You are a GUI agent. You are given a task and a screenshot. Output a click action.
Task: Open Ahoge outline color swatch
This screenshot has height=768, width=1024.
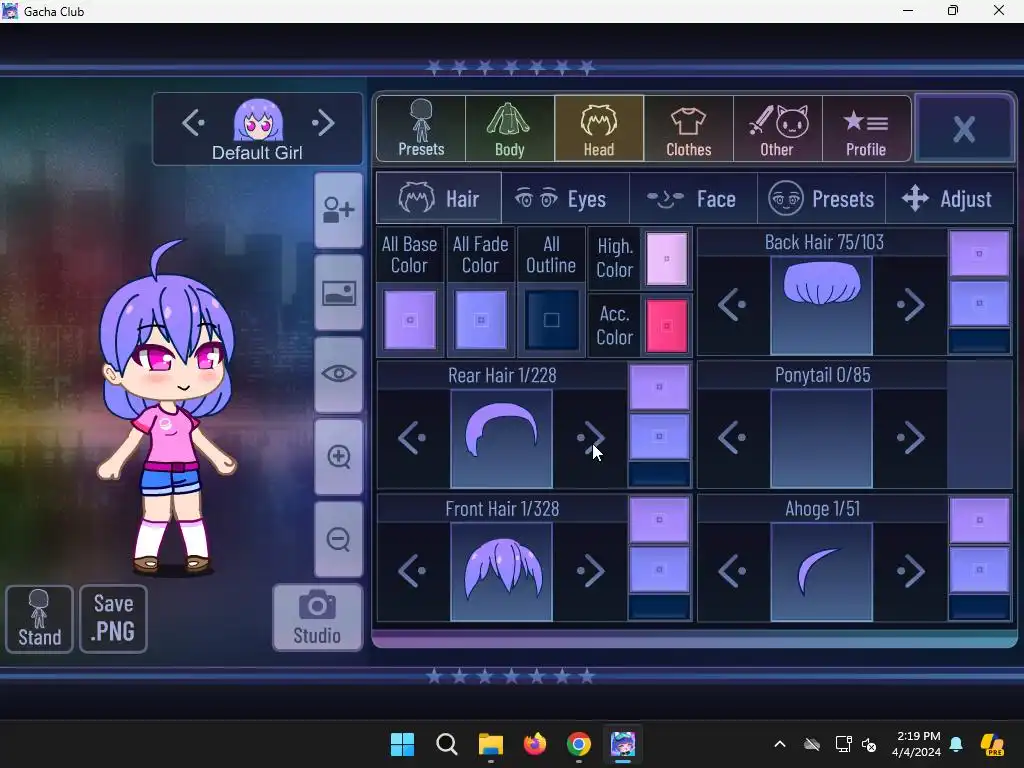[979, 607]
